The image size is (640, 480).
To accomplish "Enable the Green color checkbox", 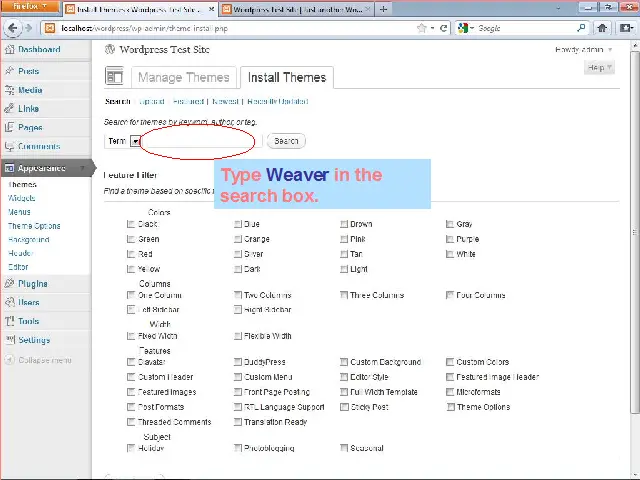I will [x=131, y=240].
